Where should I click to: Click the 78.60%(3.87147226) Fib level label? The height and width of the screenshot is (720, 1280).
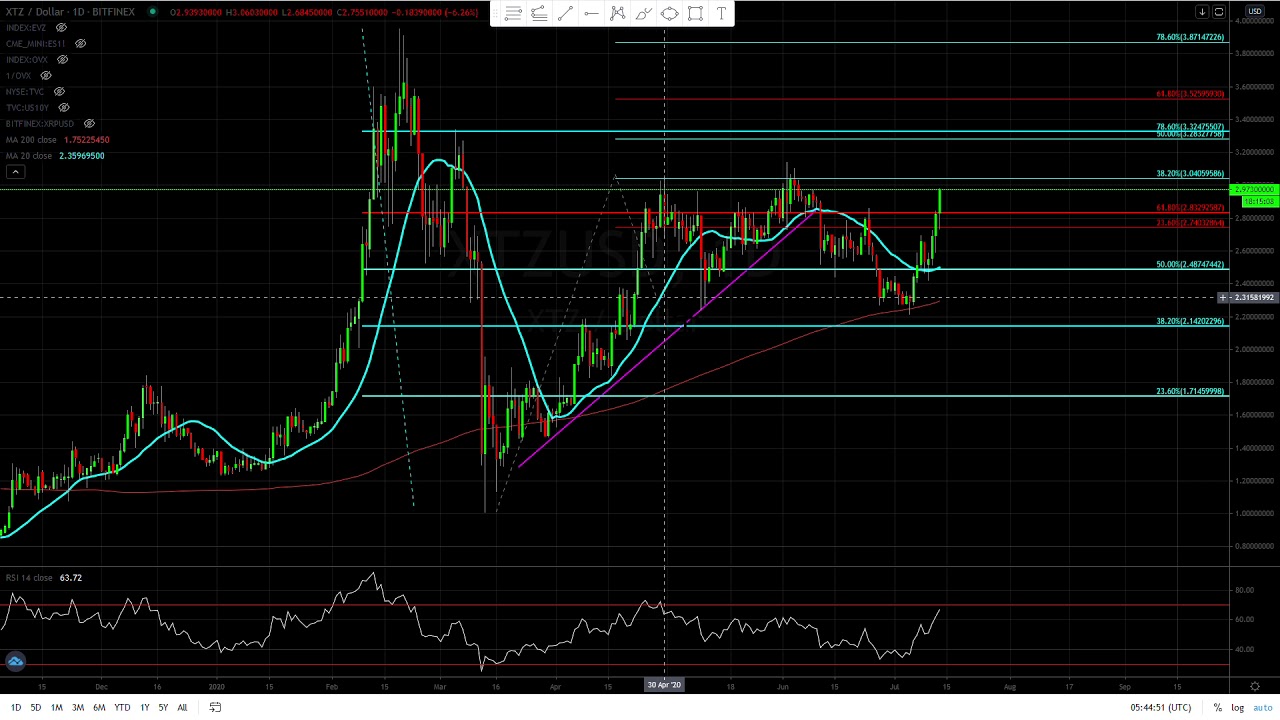pos(1190,37)
